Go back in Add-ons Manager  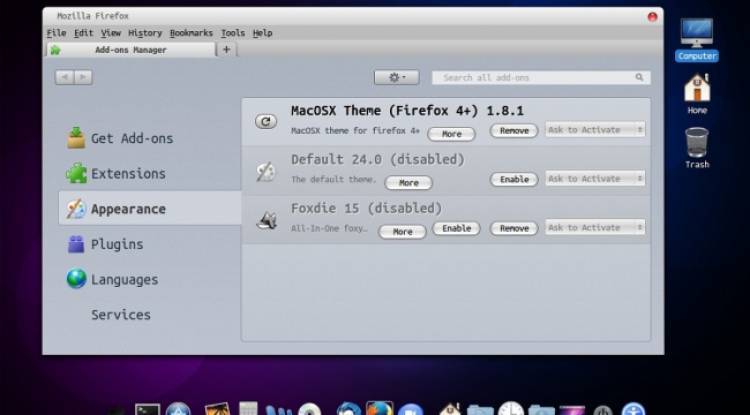click(x=65, y=77)
